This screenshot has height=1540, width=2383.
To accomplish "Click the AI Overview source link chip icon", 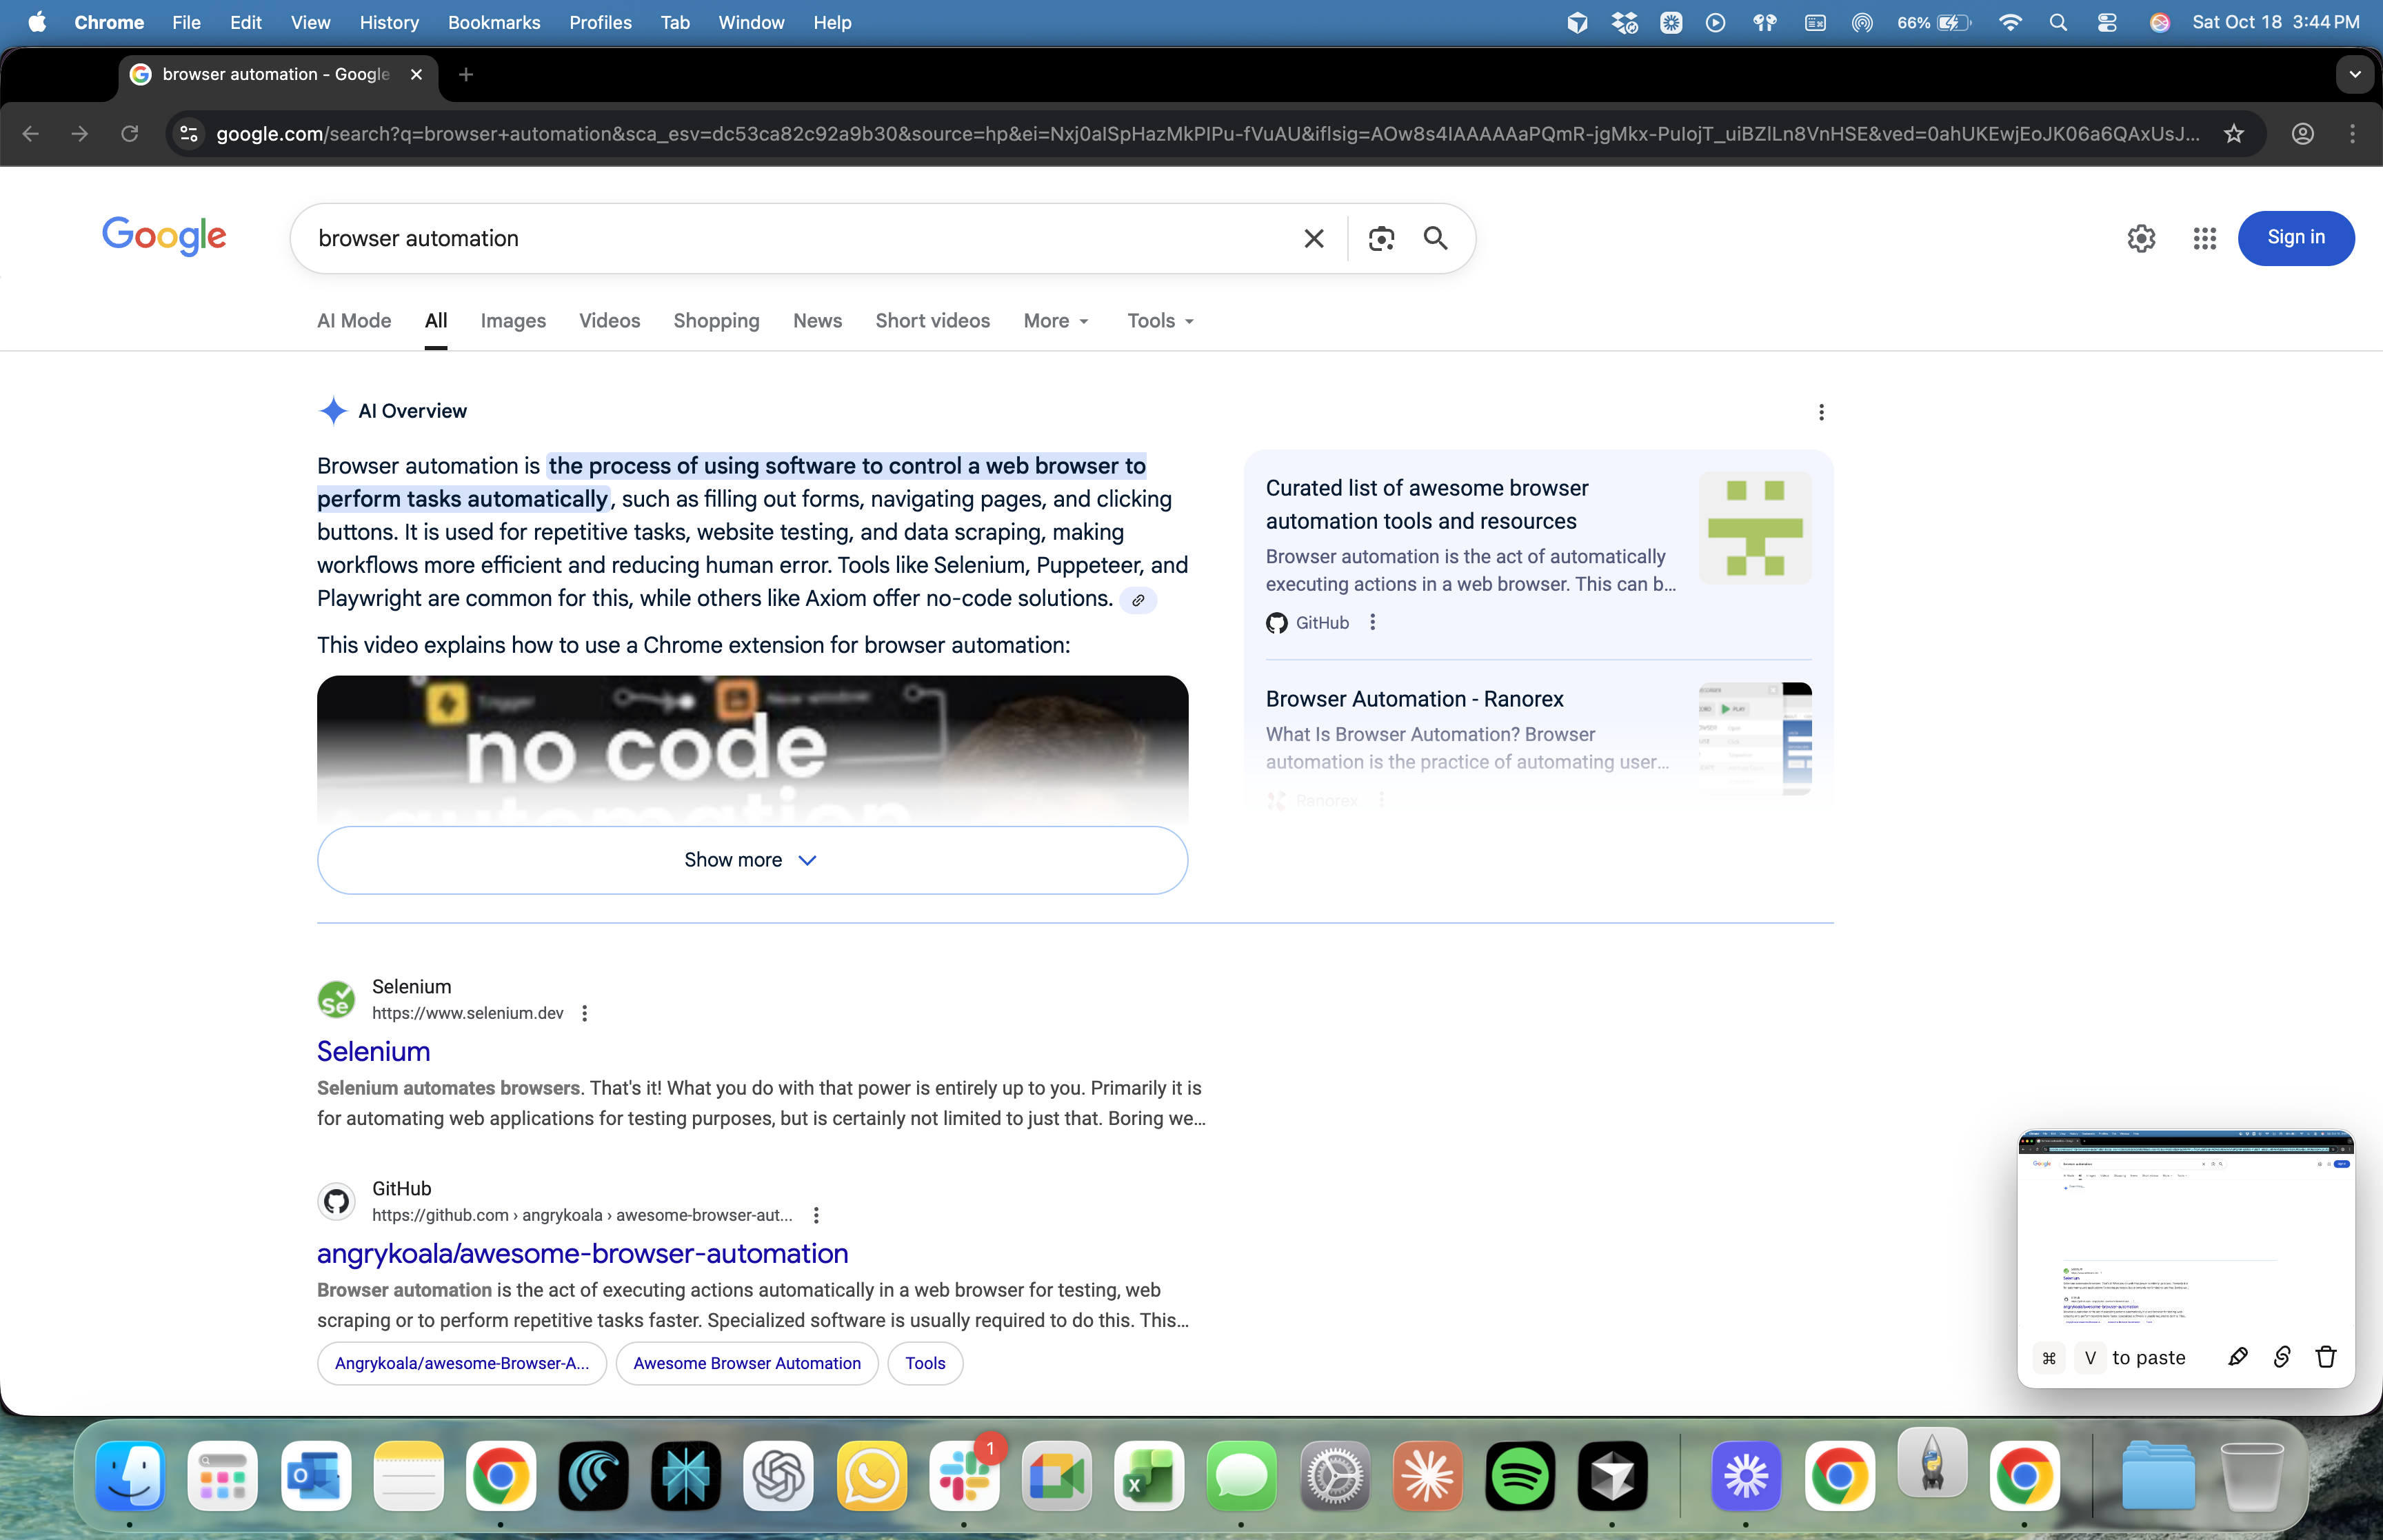I will point(1138,600).
